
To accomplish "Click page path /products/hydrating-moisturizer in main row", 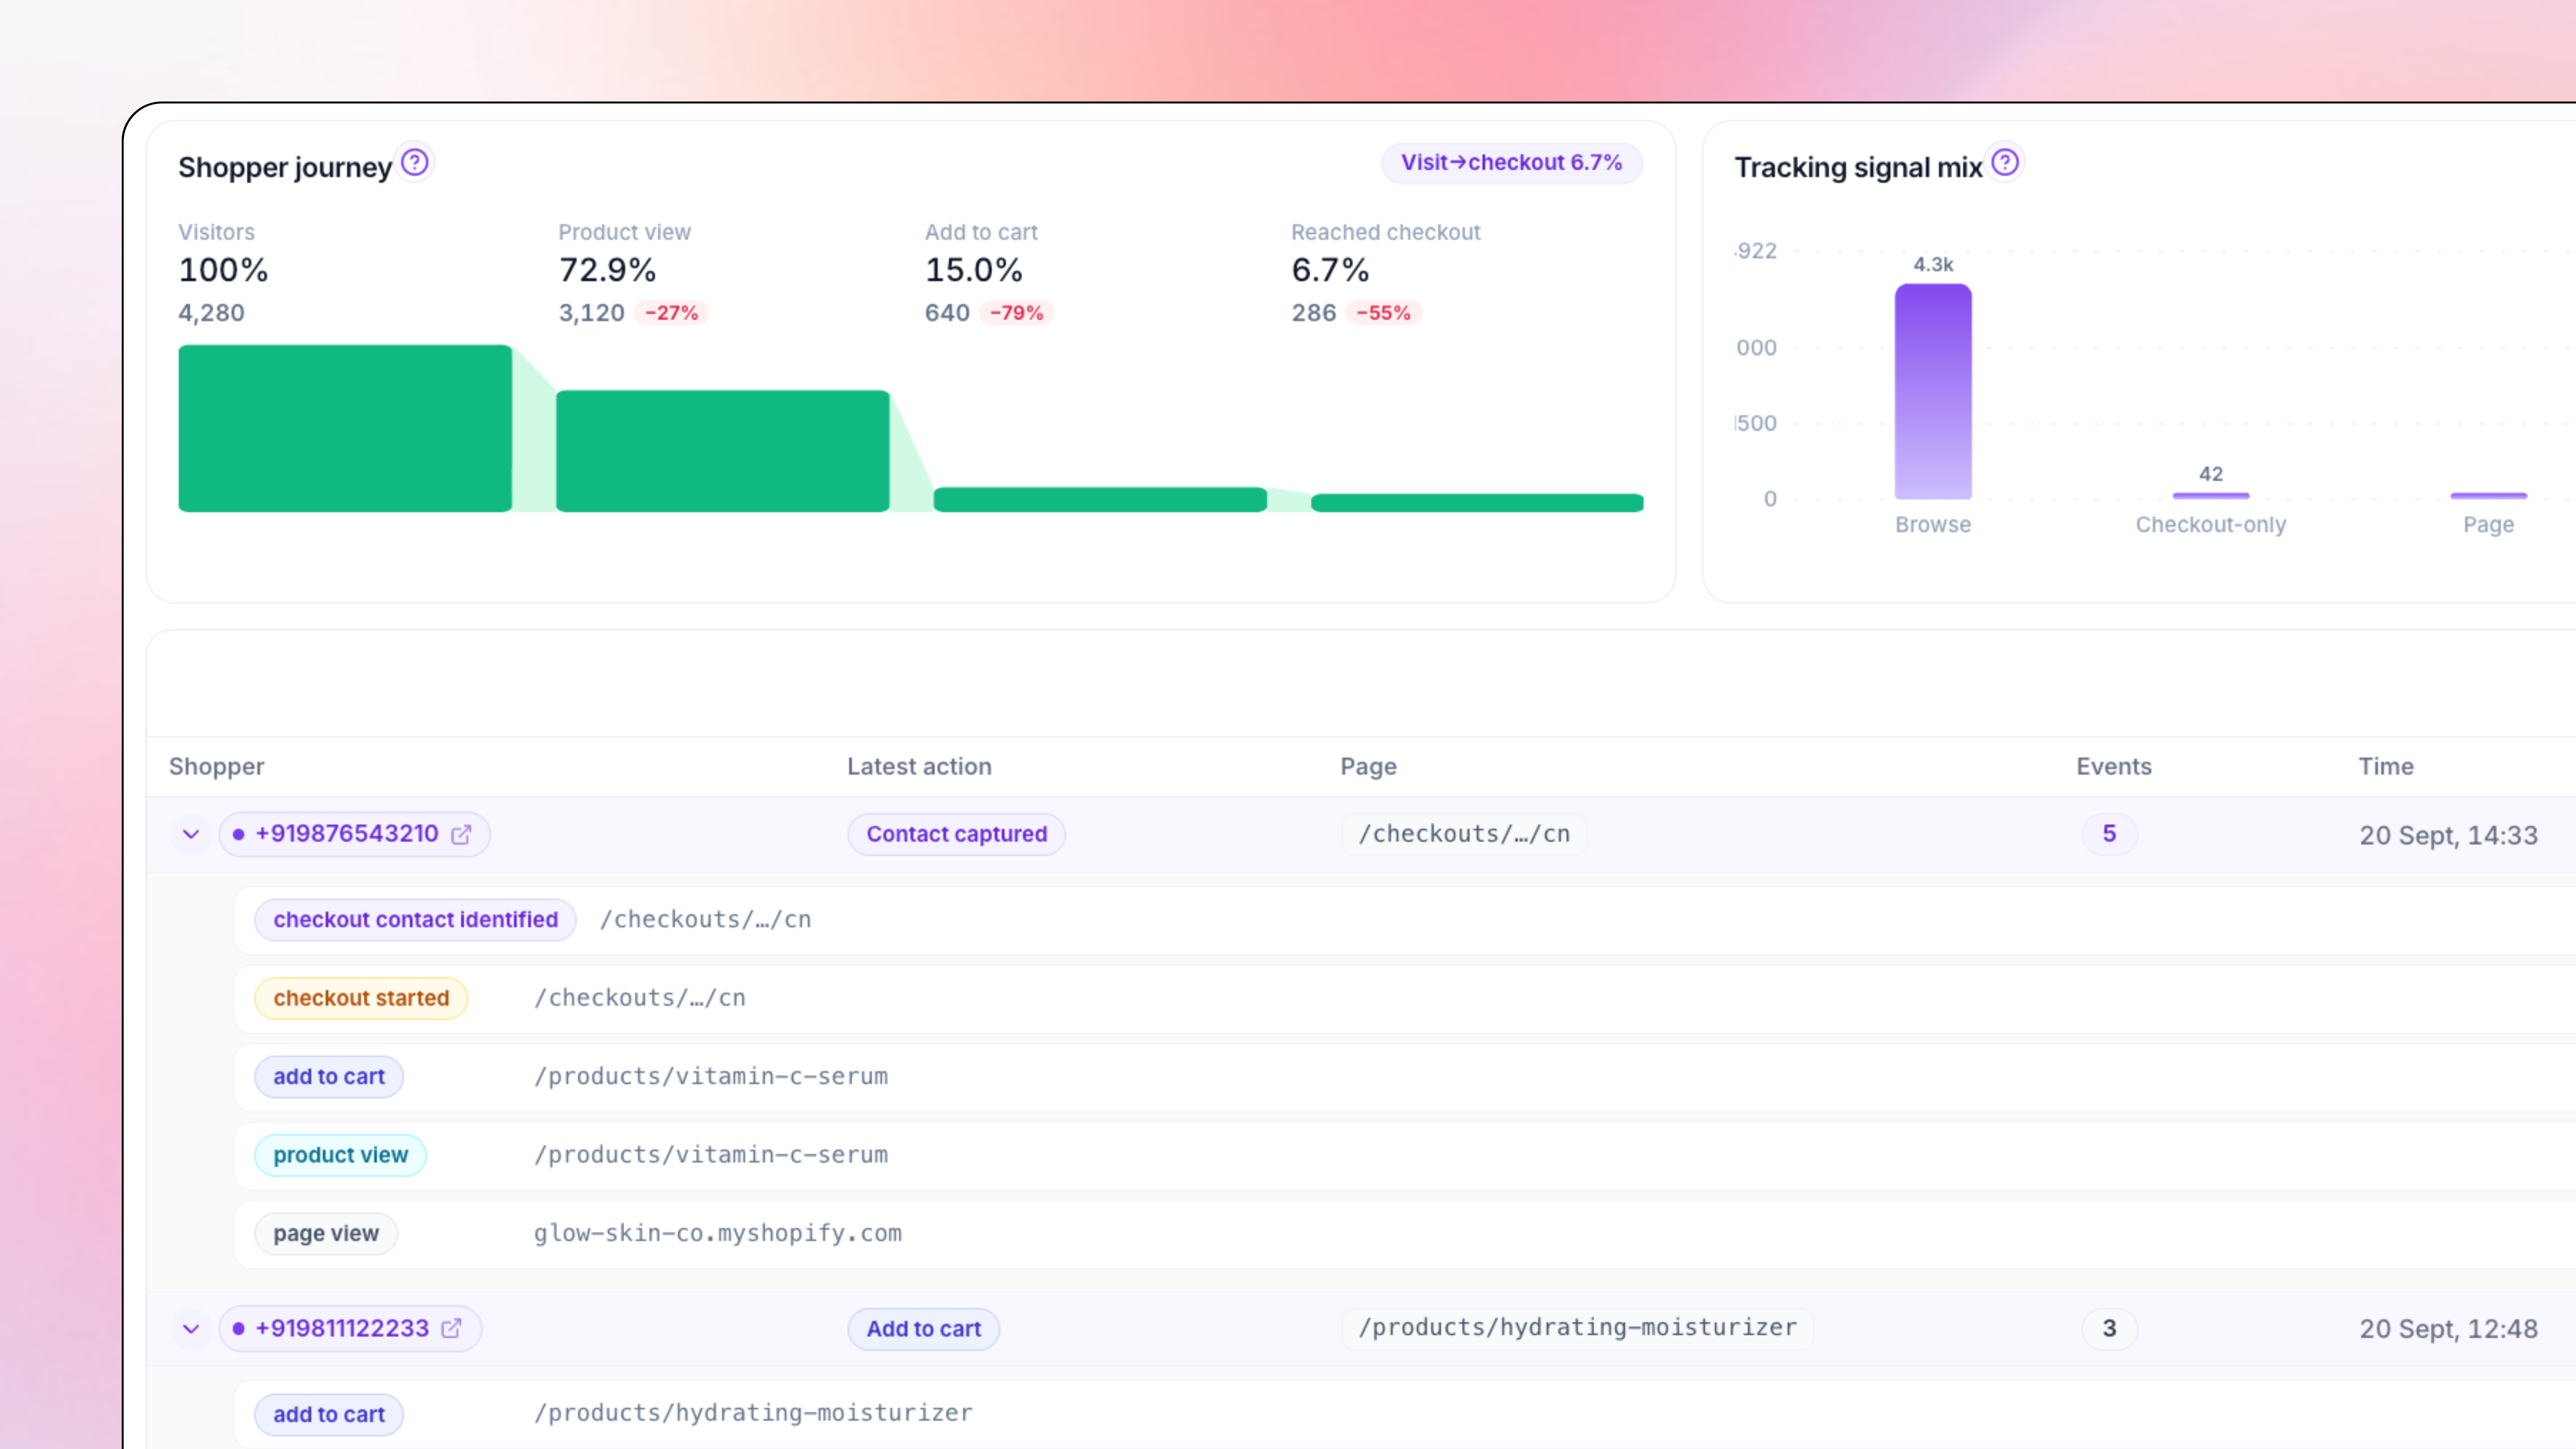I will (x=1577, y=1328).
